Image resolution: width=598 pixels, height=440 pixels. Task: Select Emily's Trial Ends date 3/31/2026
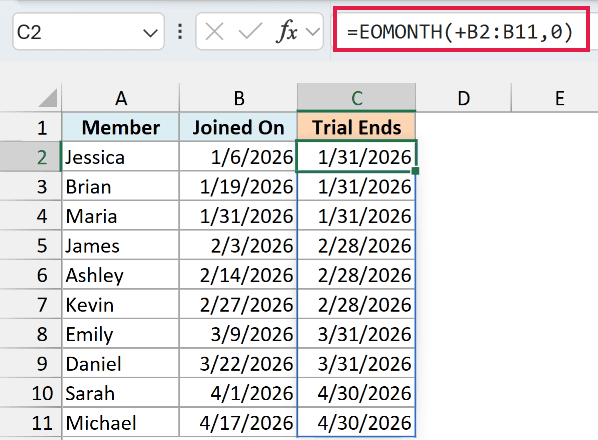pyautogui.click(x=357, y=334)
